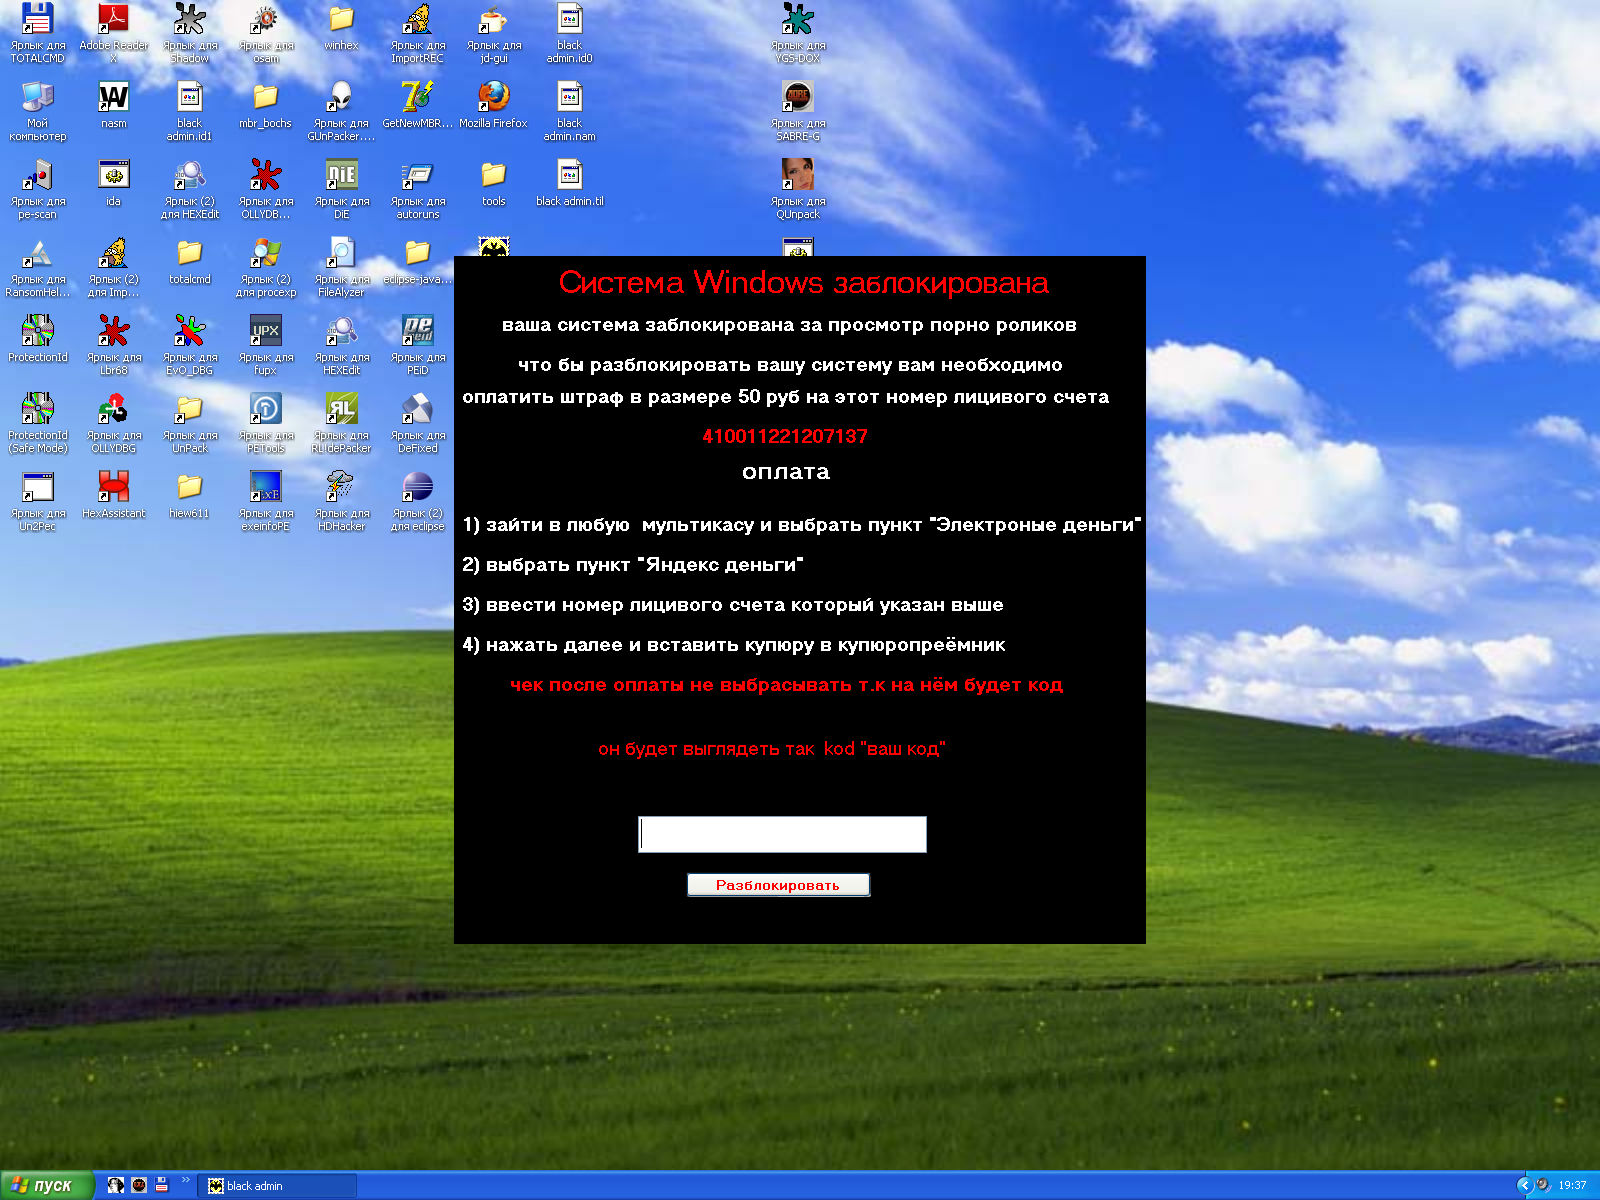Image resolution: width=1600 pixels, height=1200 pixels.
Task: Click the 19:37 taskbar clock
Action: [1572, 1186]
